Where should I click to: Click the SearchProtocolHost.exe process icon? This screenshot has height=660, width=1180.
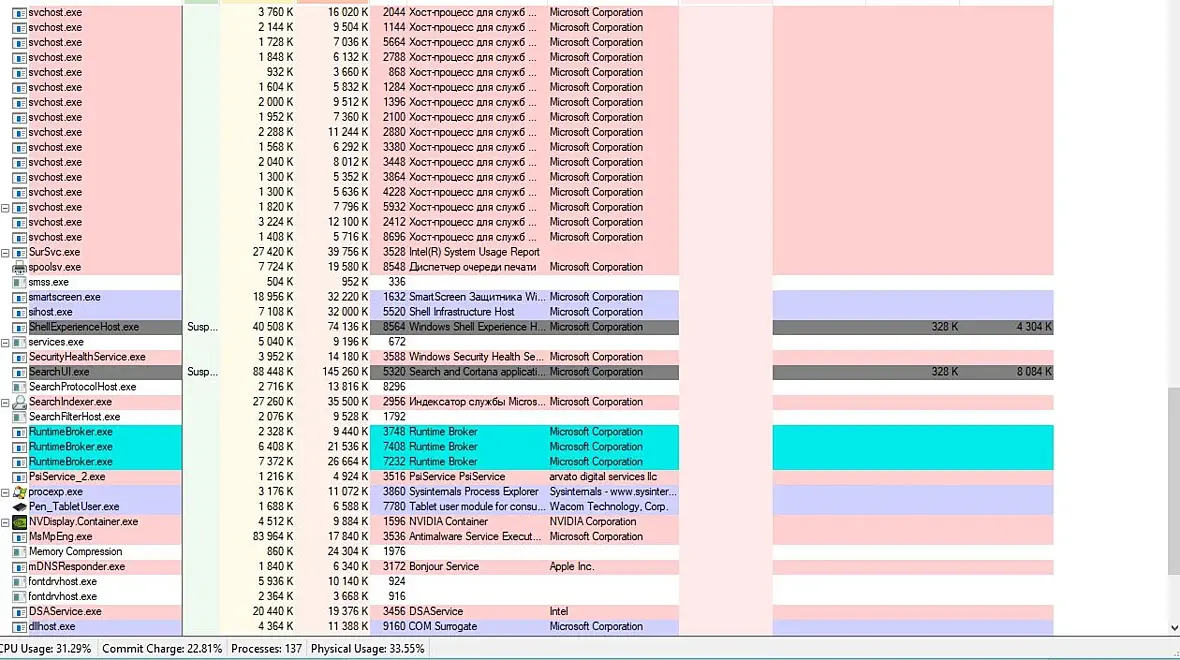[x=20, y=387]
